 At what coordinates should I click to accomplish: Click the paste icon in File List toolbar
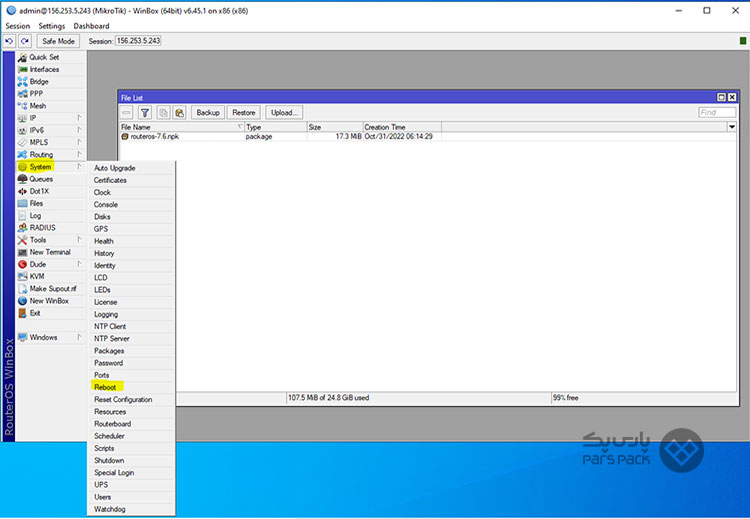click(179, 113)
